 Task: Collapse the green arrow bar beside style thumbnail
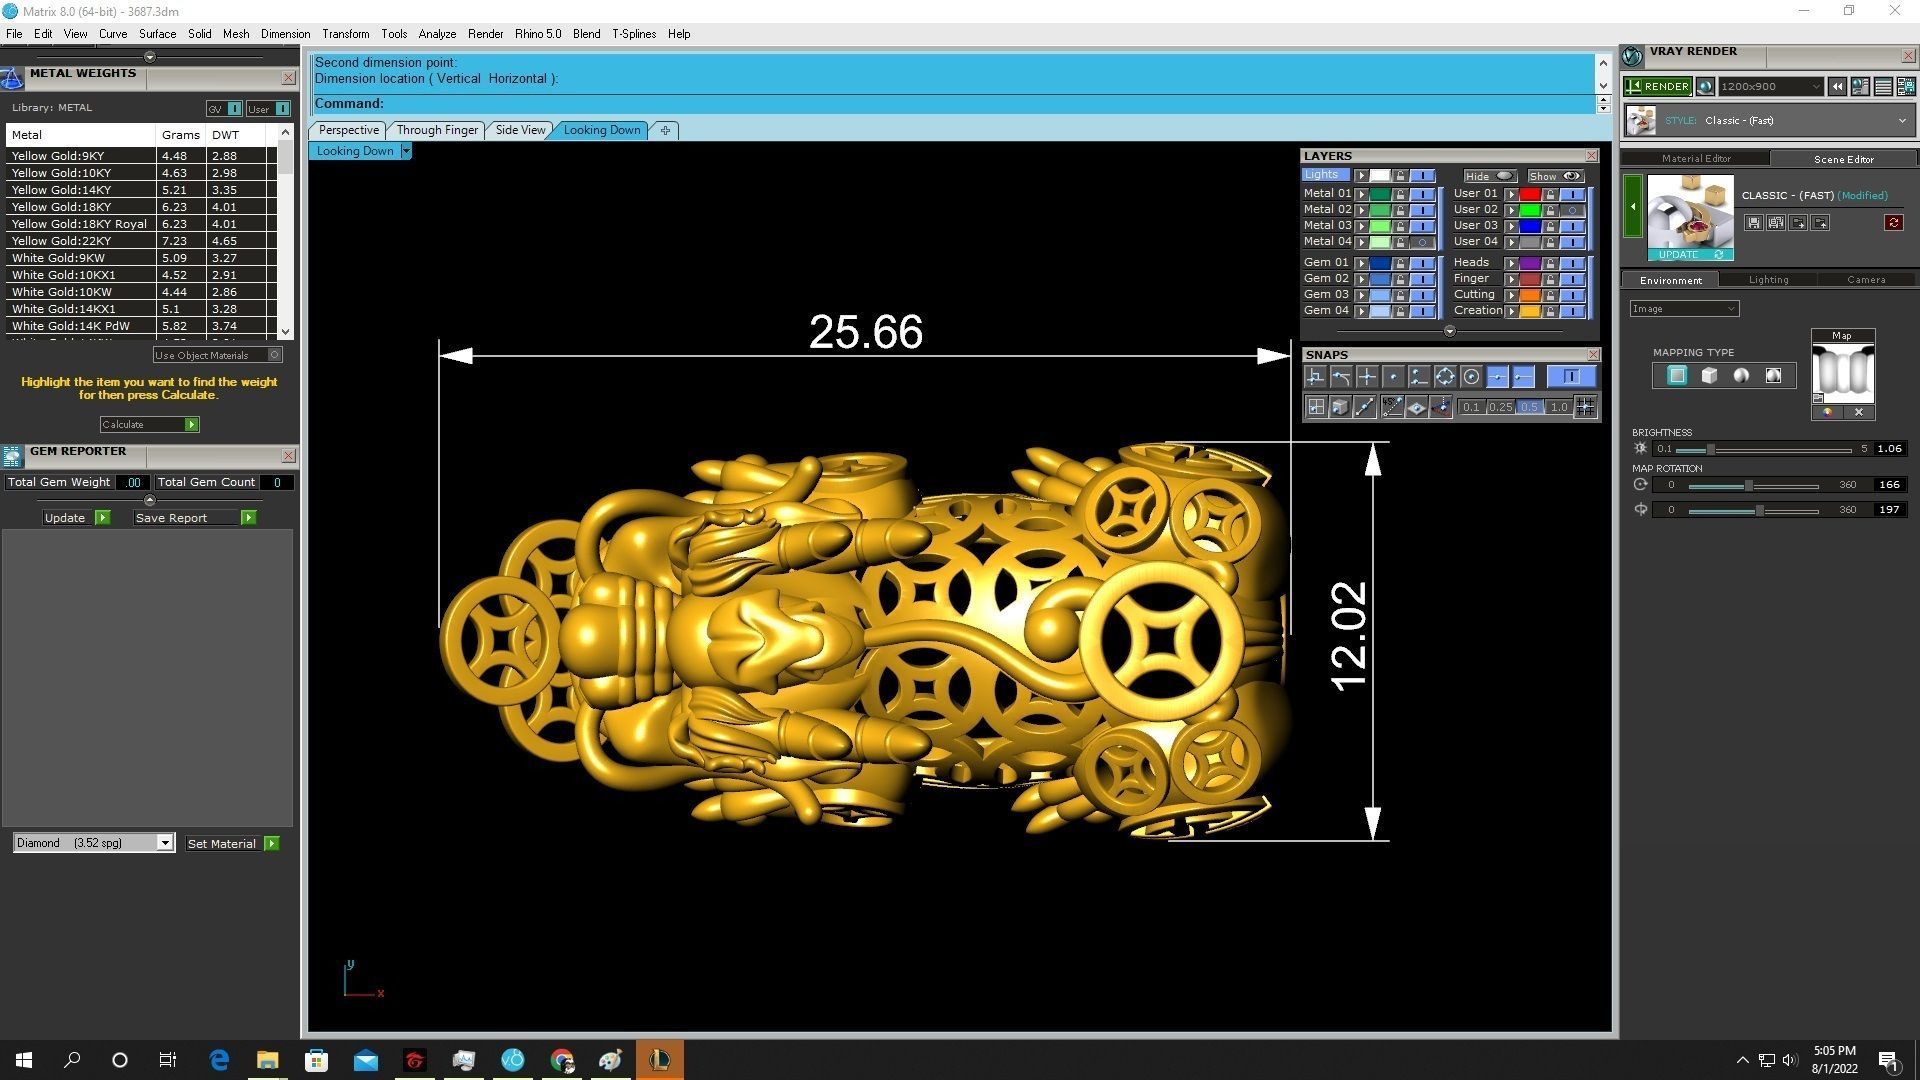pyautogui.click(x=1633, y=206)
